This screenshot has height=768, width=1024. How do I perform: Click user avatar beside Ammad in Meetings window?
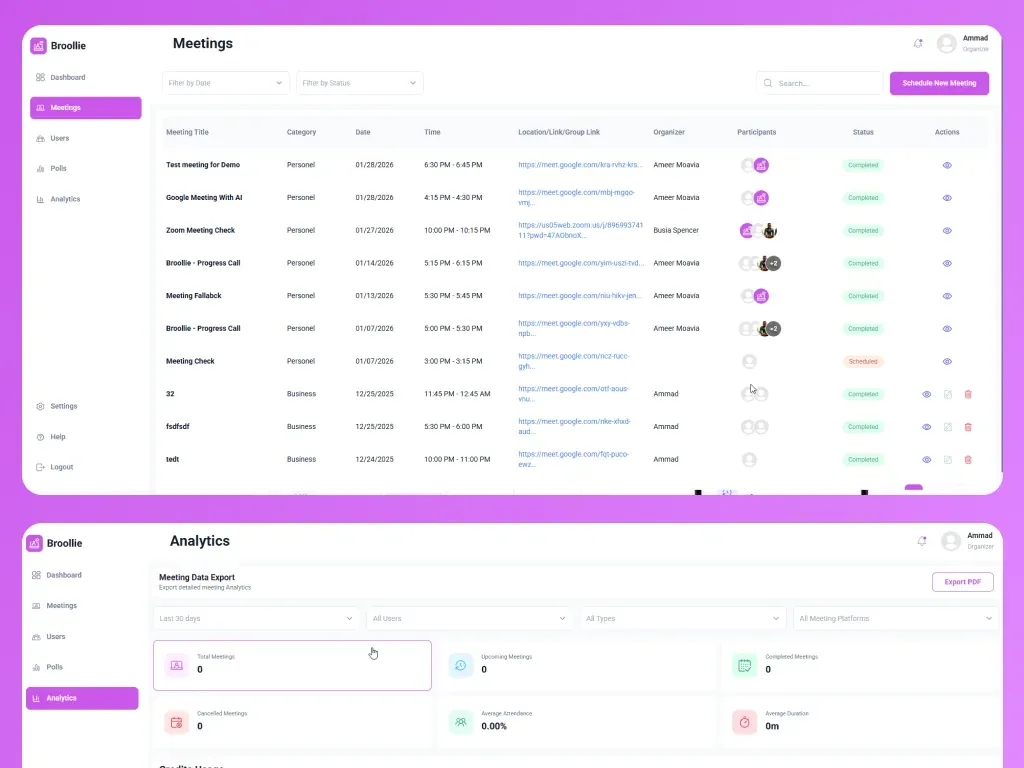[x=946, y=44]
